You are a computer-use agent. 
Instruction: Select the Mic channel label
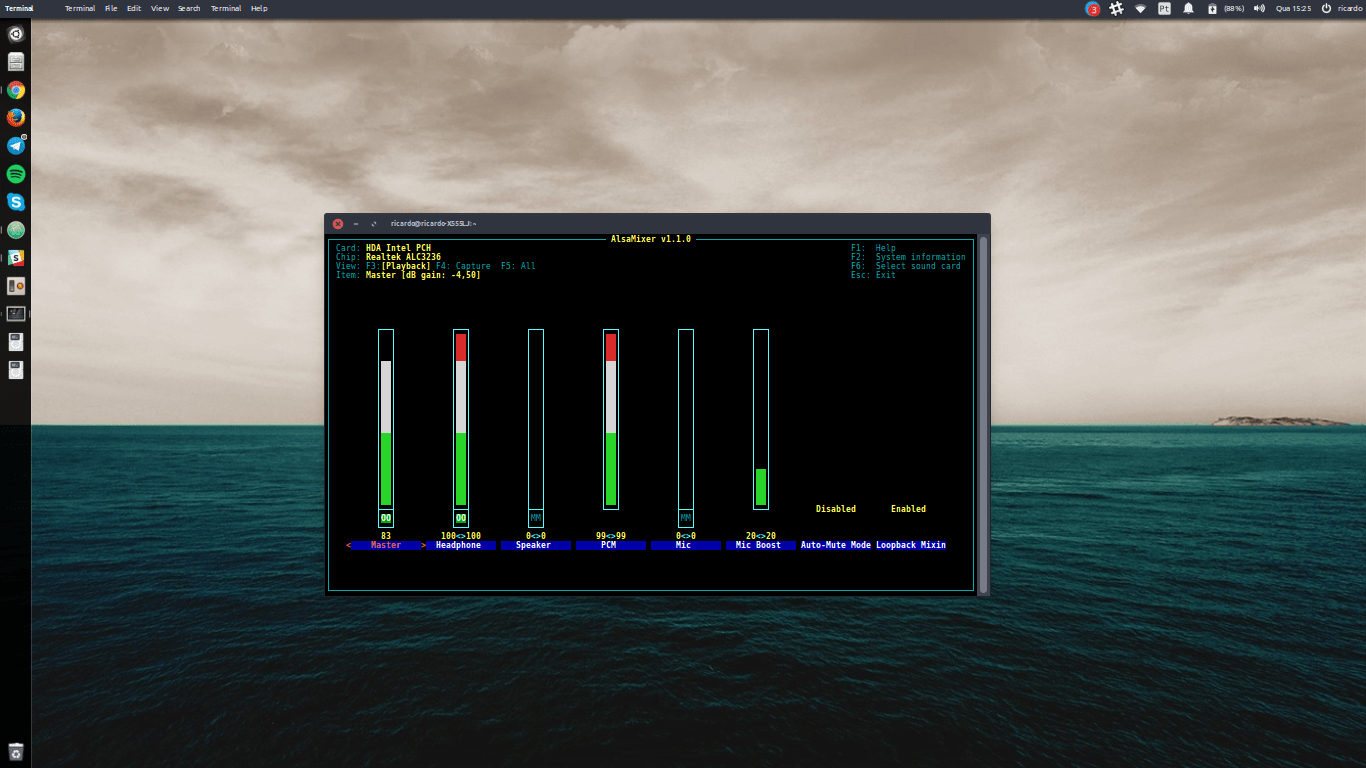(x=686, y=546)
